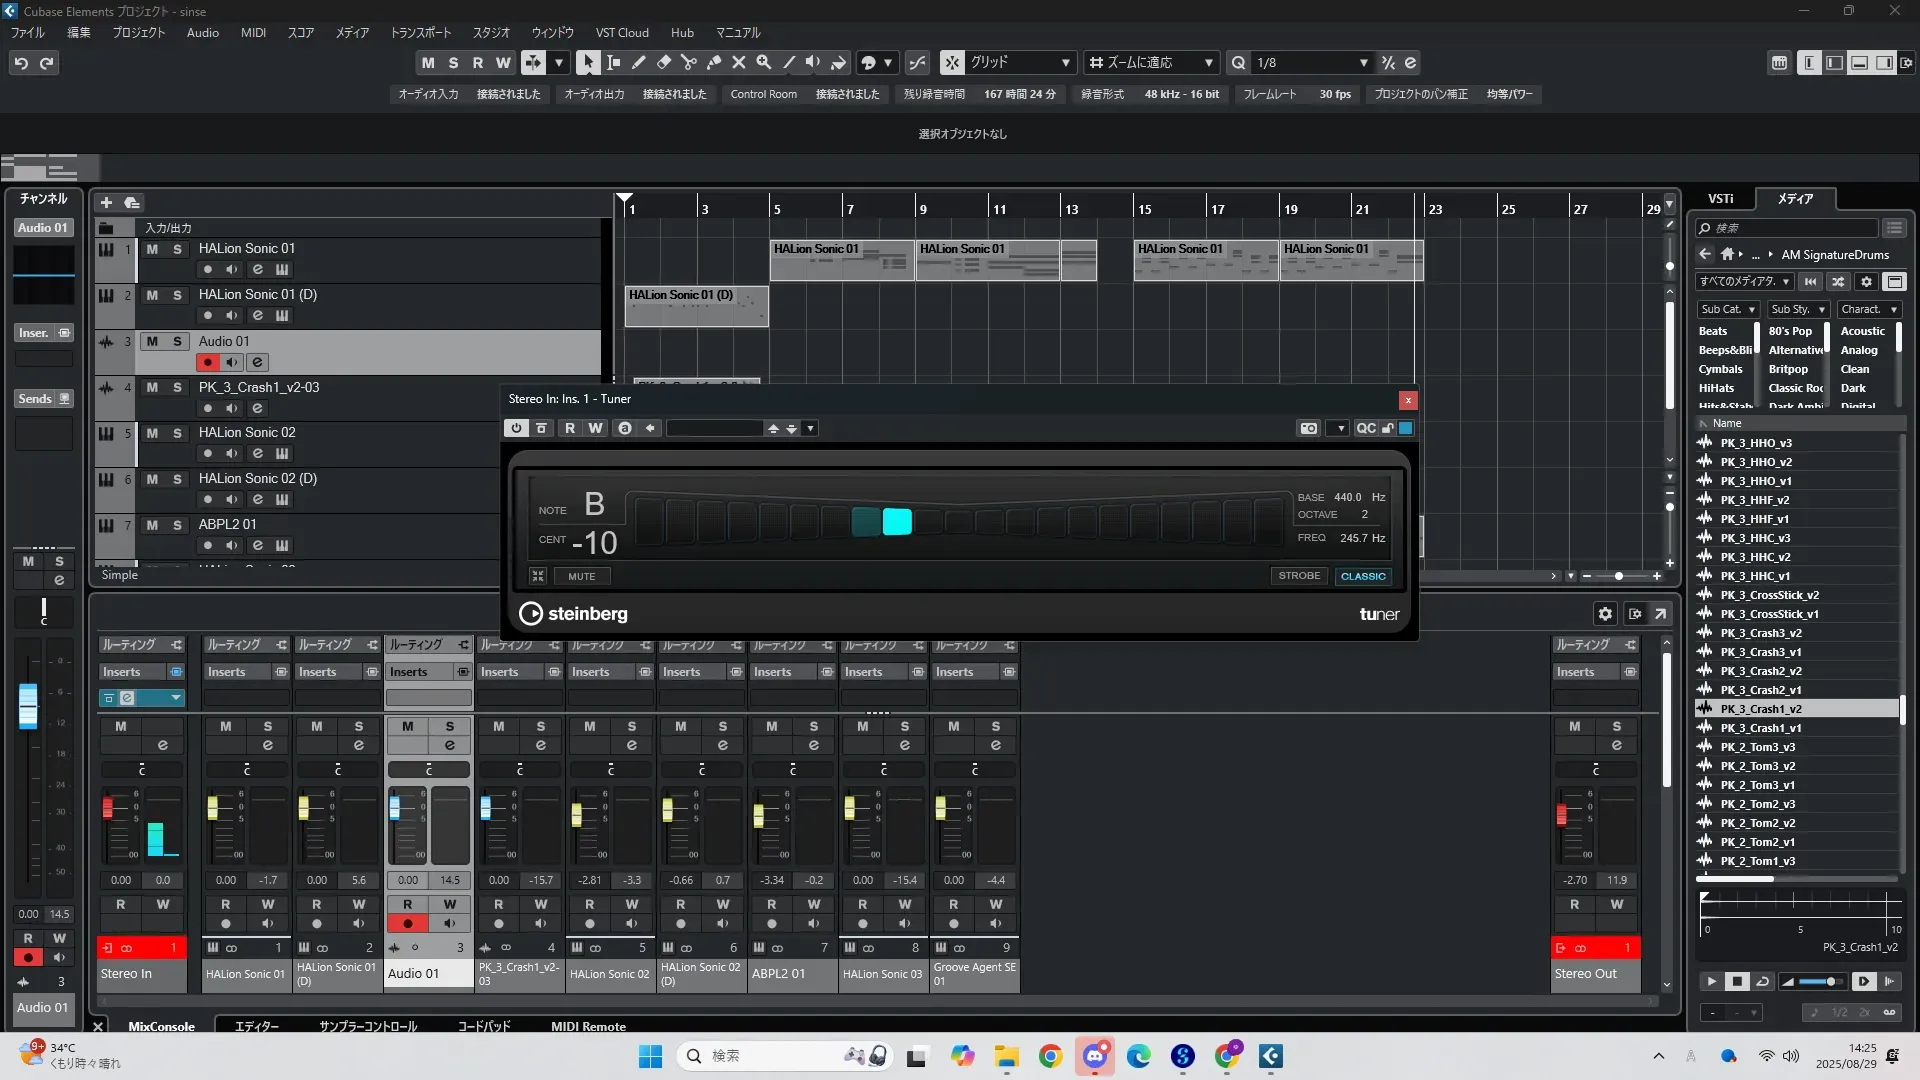Select the Zoom magnifier tool

pos(764,62)
